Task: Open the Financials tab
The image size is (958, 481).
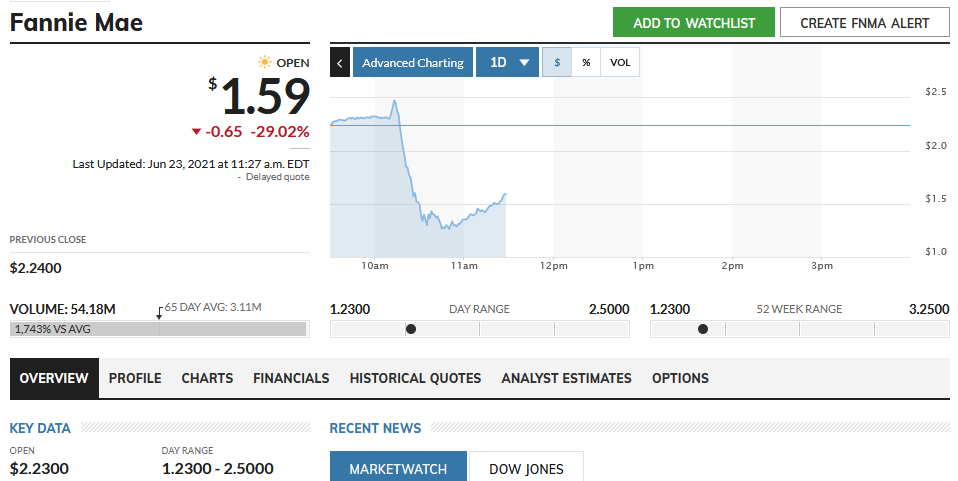Action: click(291, 378)
